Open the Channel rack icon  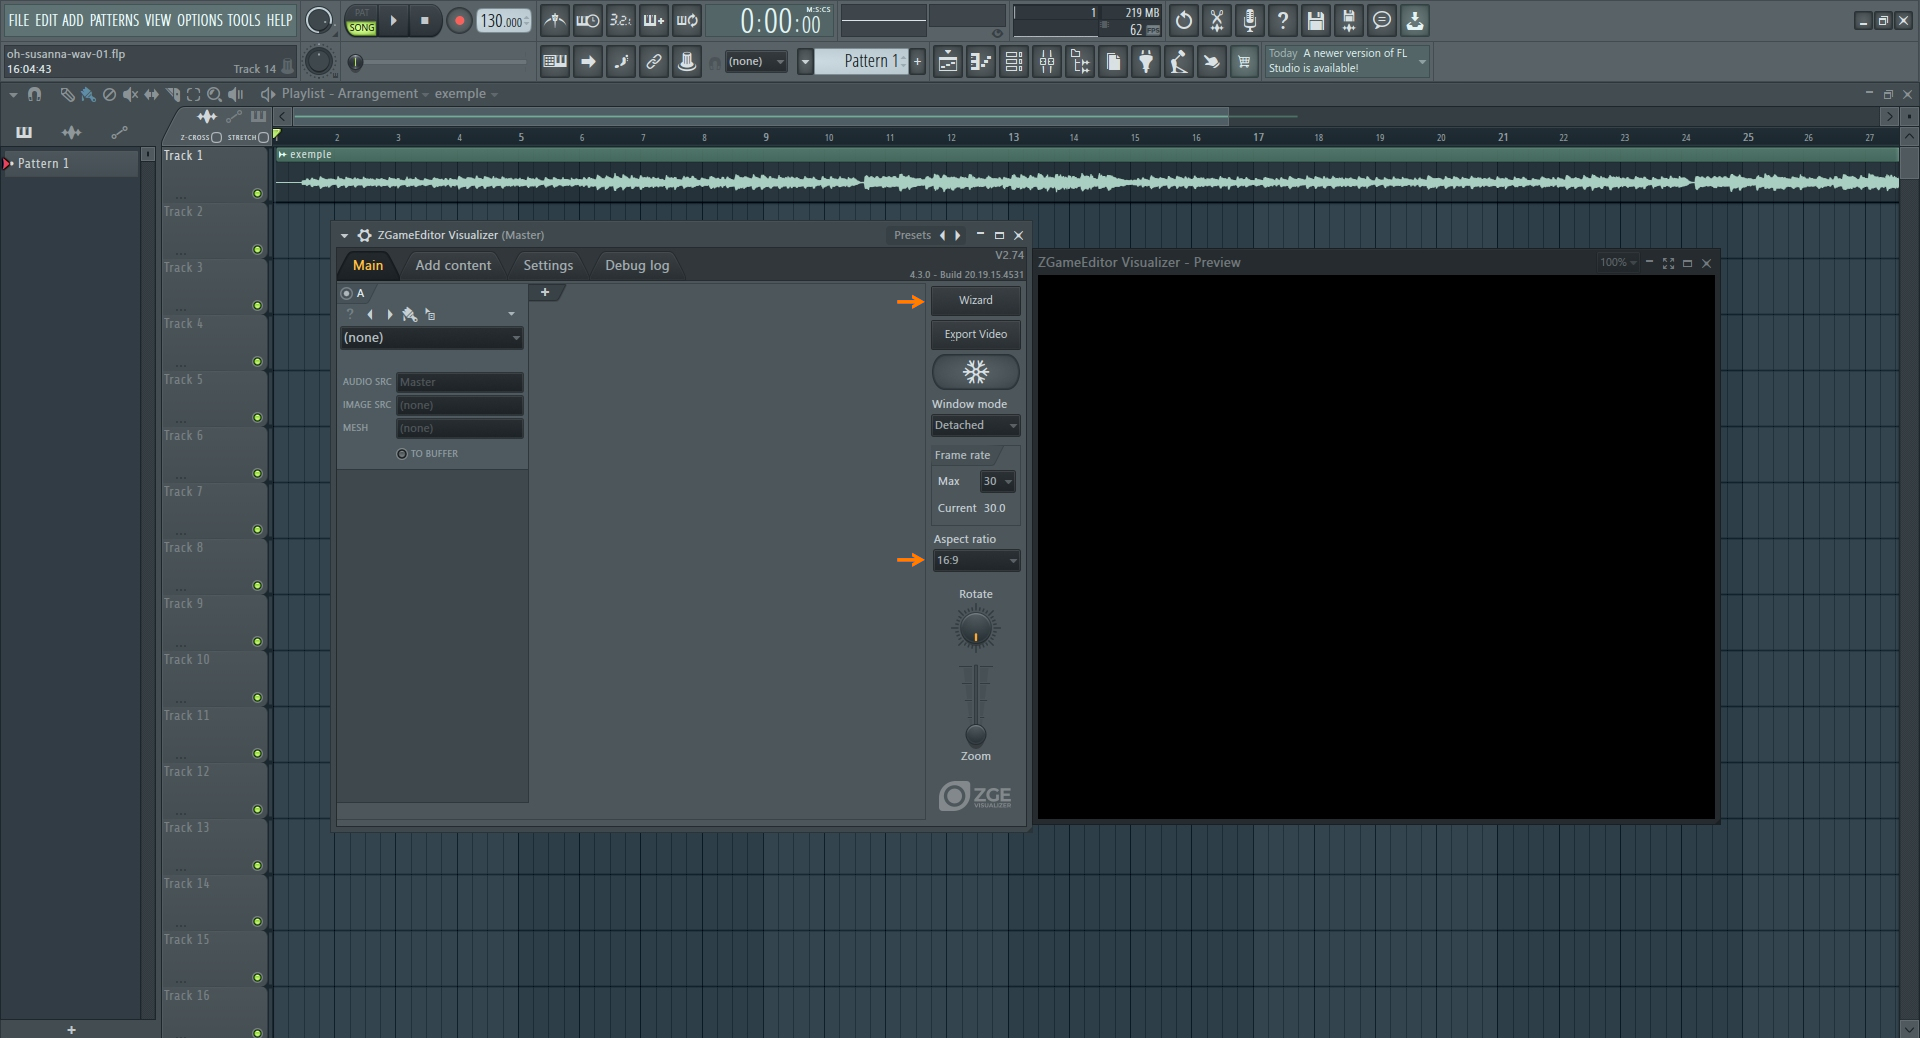pos(1014,62)
